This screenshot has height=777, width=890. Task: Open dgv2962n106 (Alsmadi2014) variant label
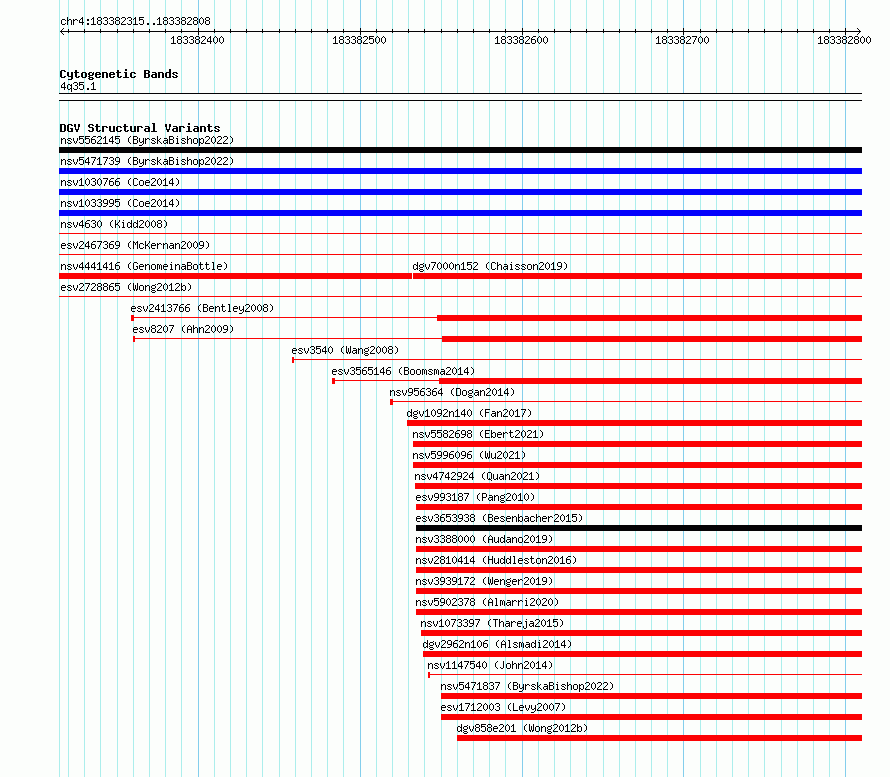pyautogui.click(x=497, y=644)
